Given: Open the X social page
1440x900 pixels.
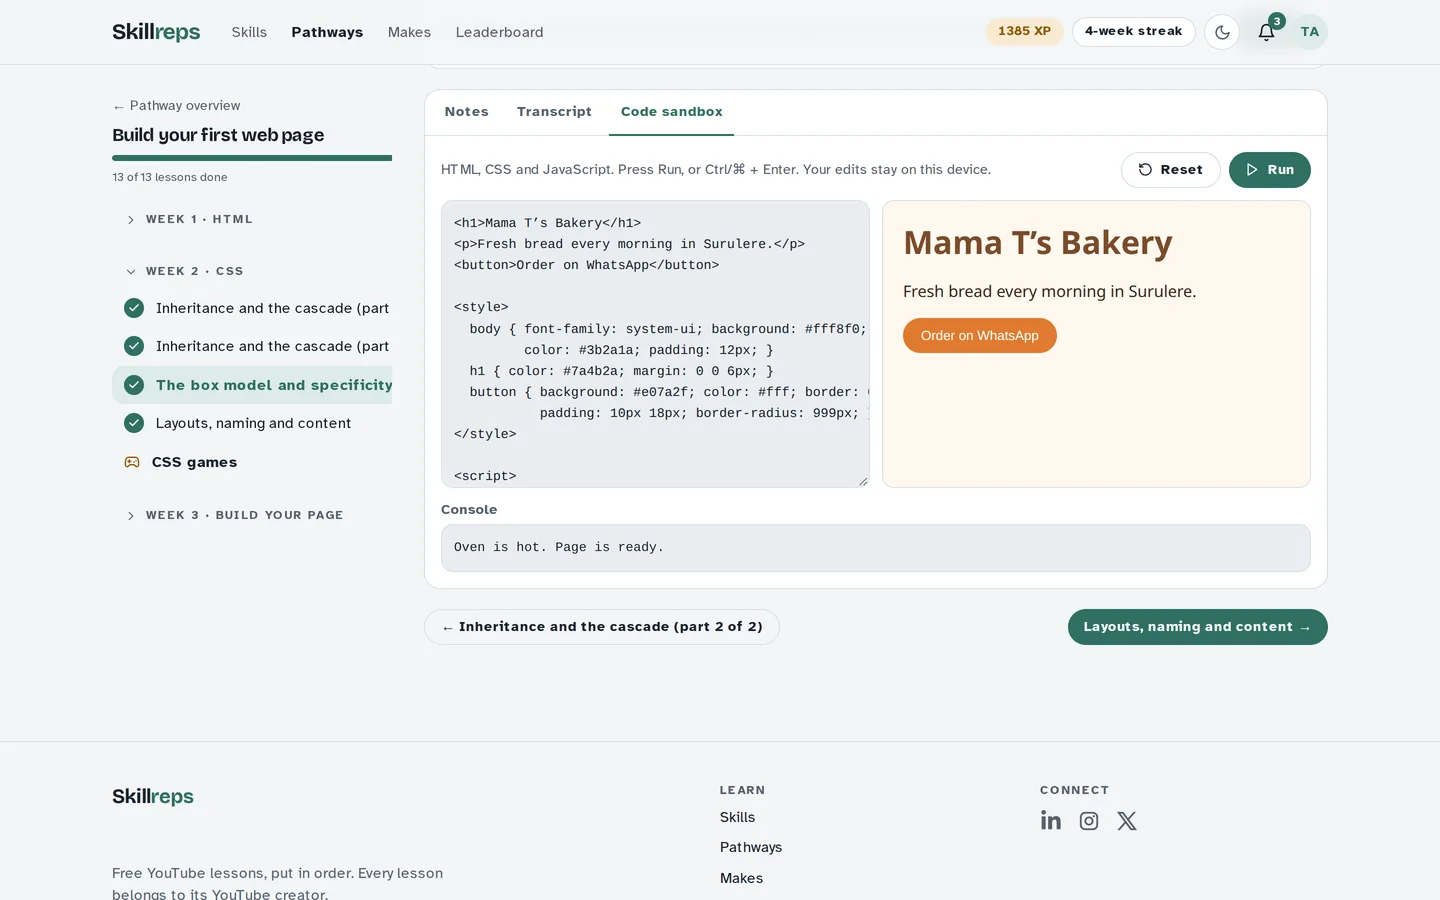Looking at the screenshot, I should 1127,821.
